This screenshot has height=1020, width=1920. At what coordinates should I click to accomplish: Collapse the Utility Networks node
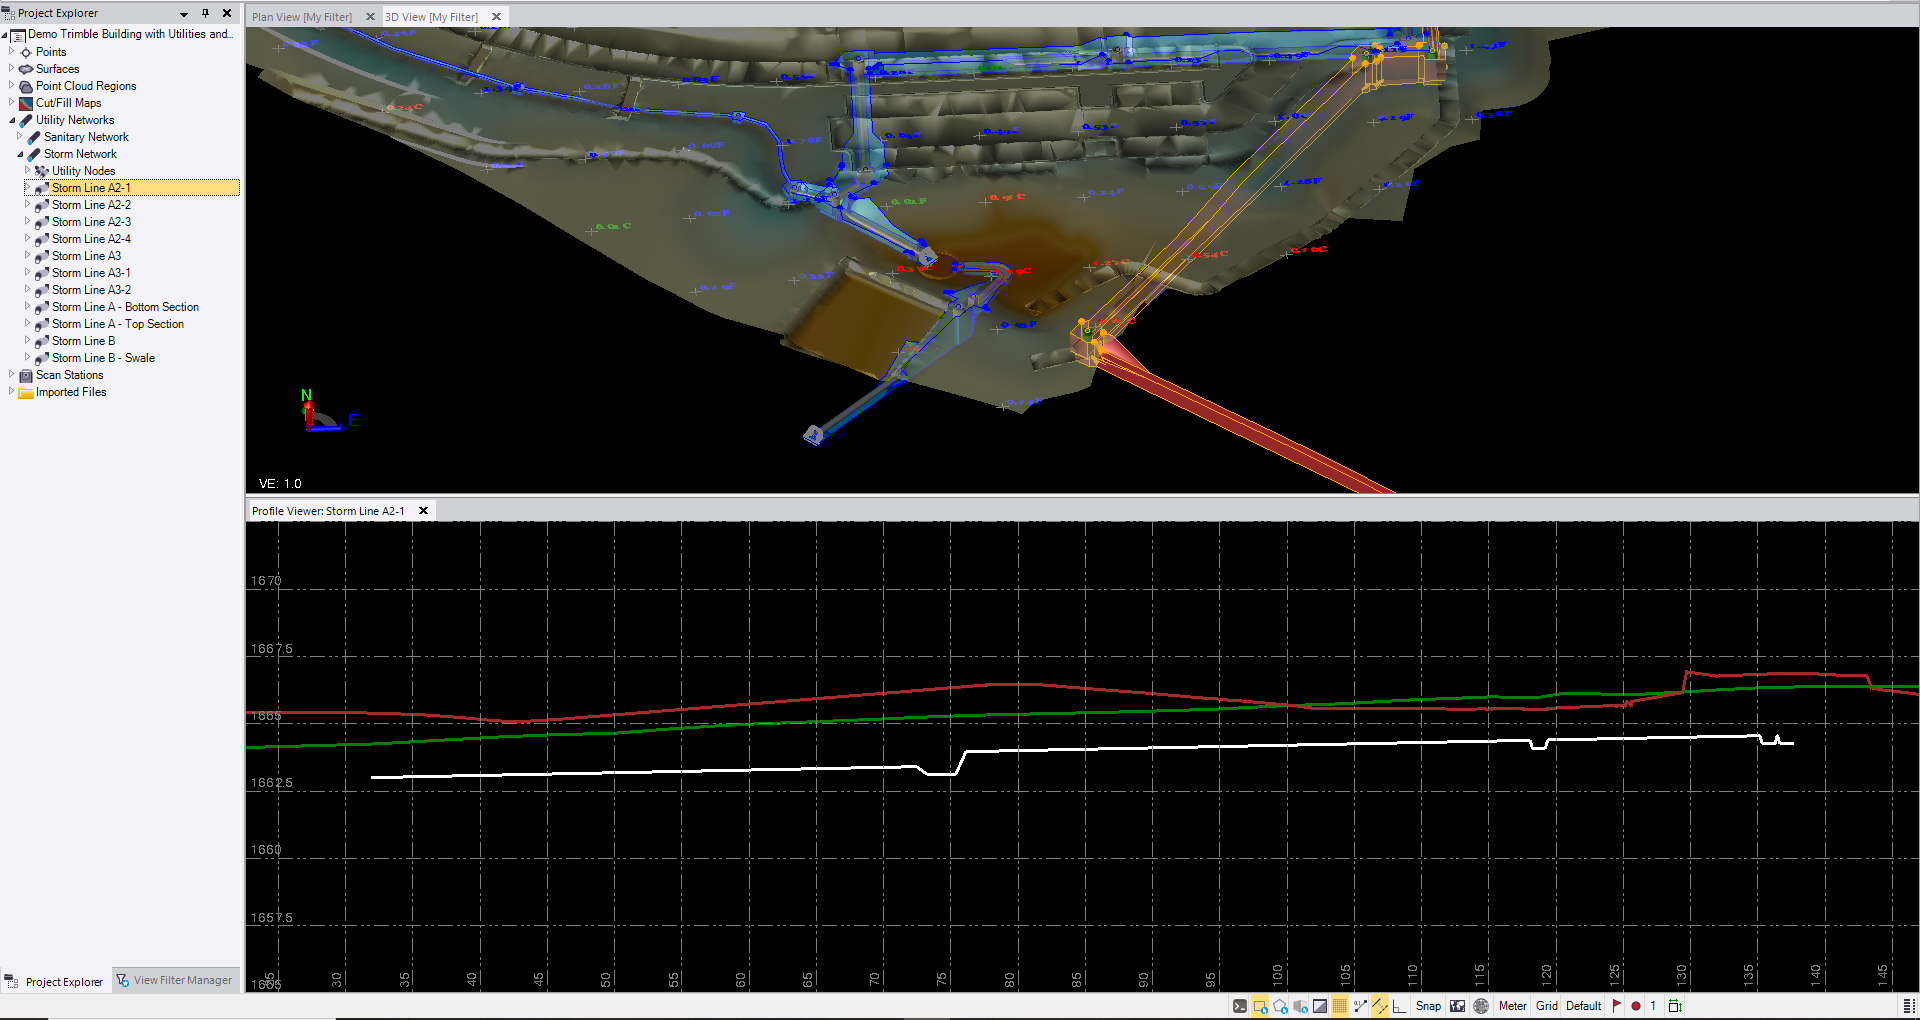coord(11,120)
